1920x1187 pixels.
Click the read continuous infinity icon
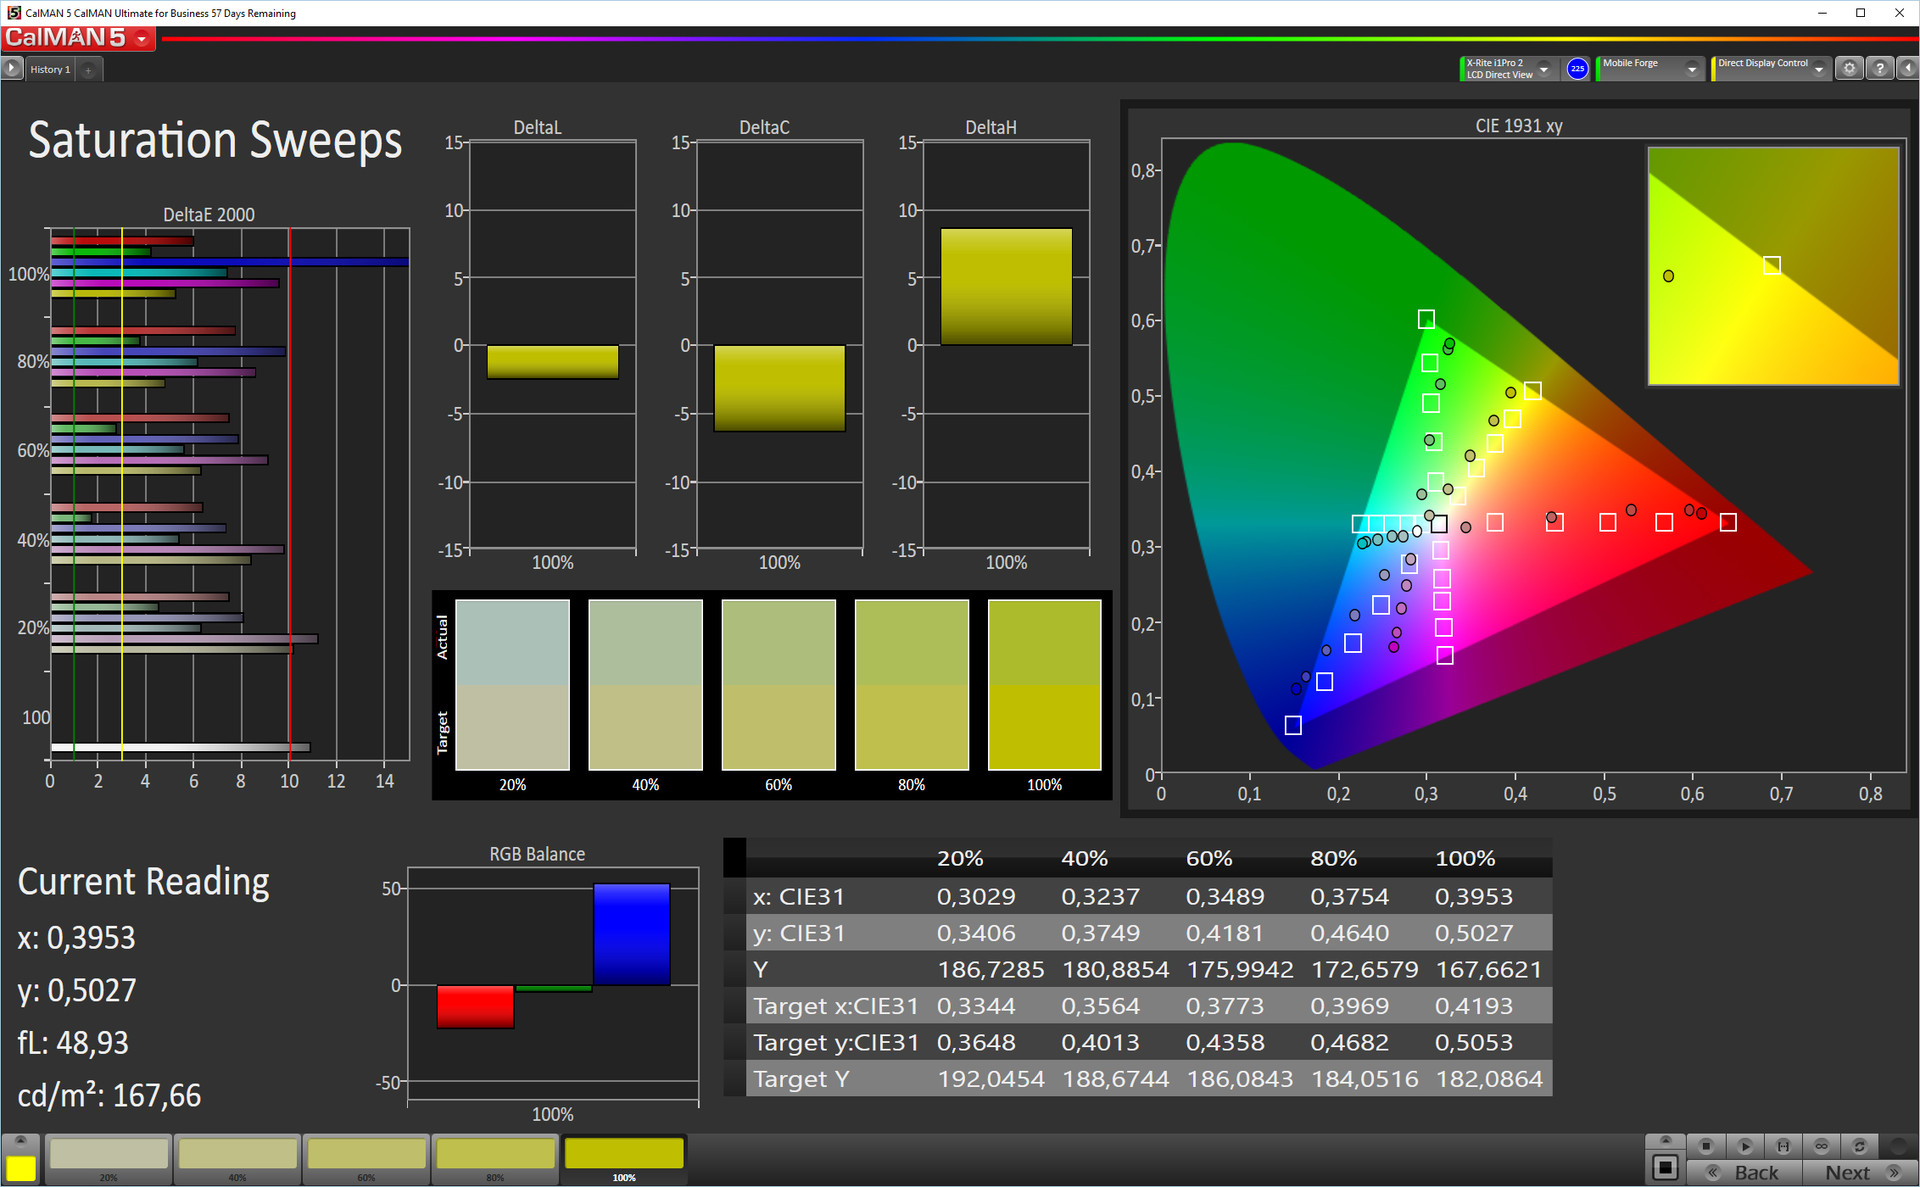pos(1821,1146)
